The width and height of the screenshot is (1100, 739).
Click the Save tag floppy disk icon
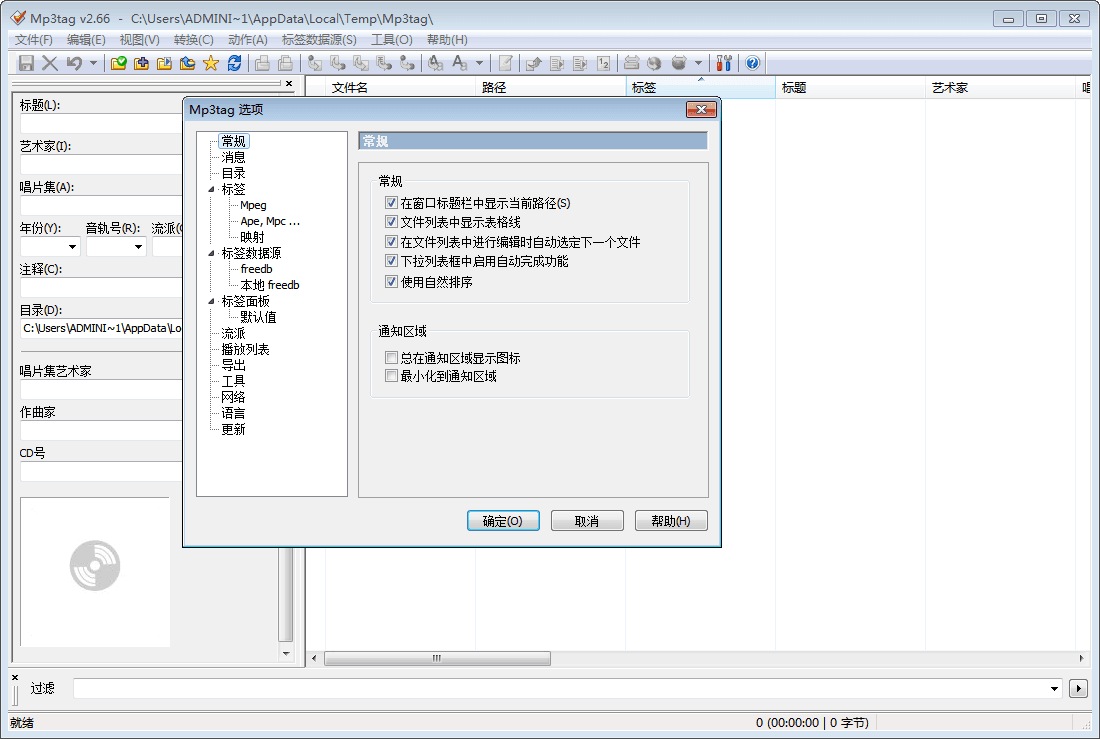point(26,63)
